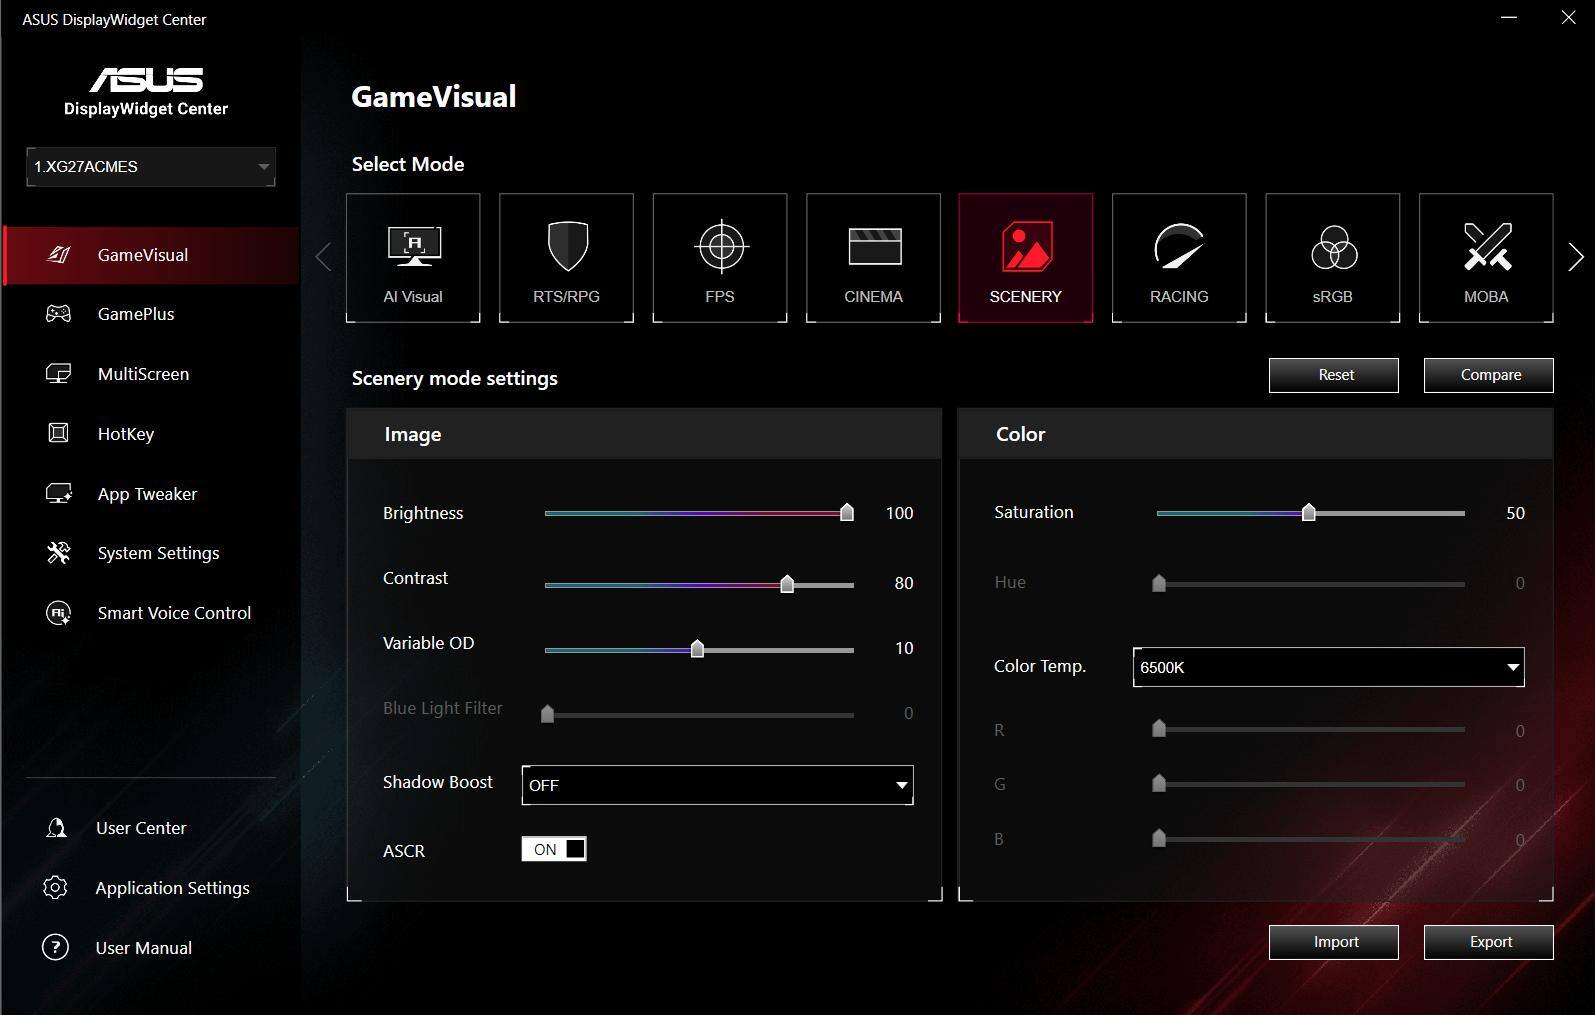Open App Tweaker from the sidebar
Image resolution: width=1595 pixels, height=1015 pixels.
pos(147,494)
